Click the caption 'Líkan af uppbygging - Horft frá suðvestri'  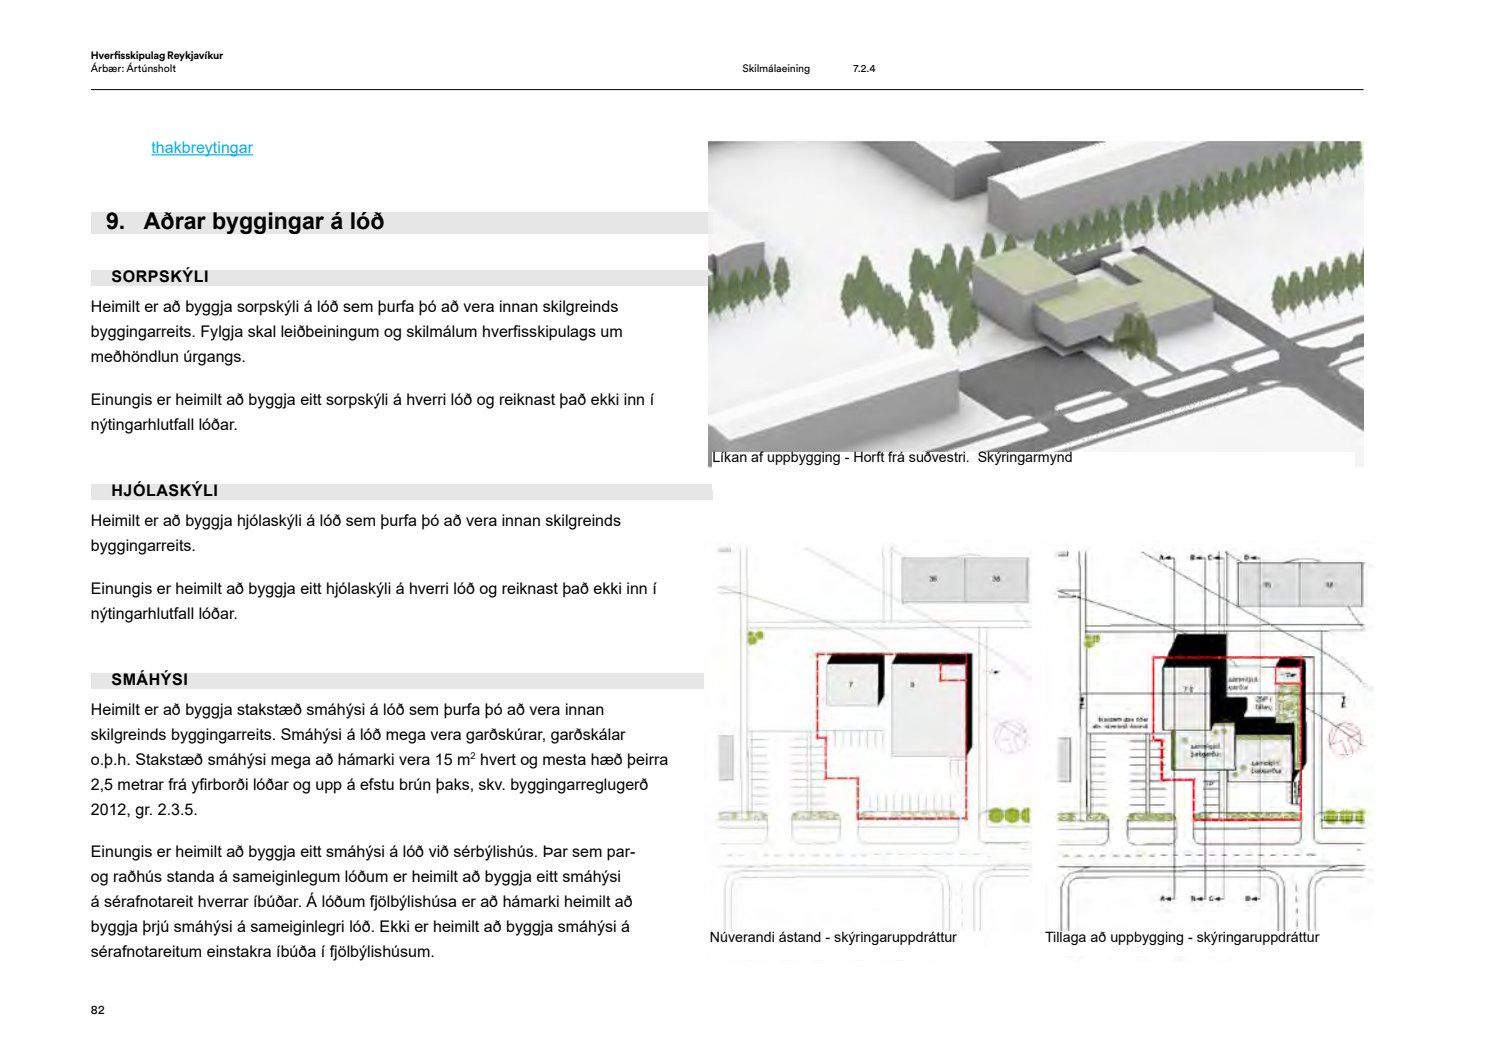click(890, 458)
